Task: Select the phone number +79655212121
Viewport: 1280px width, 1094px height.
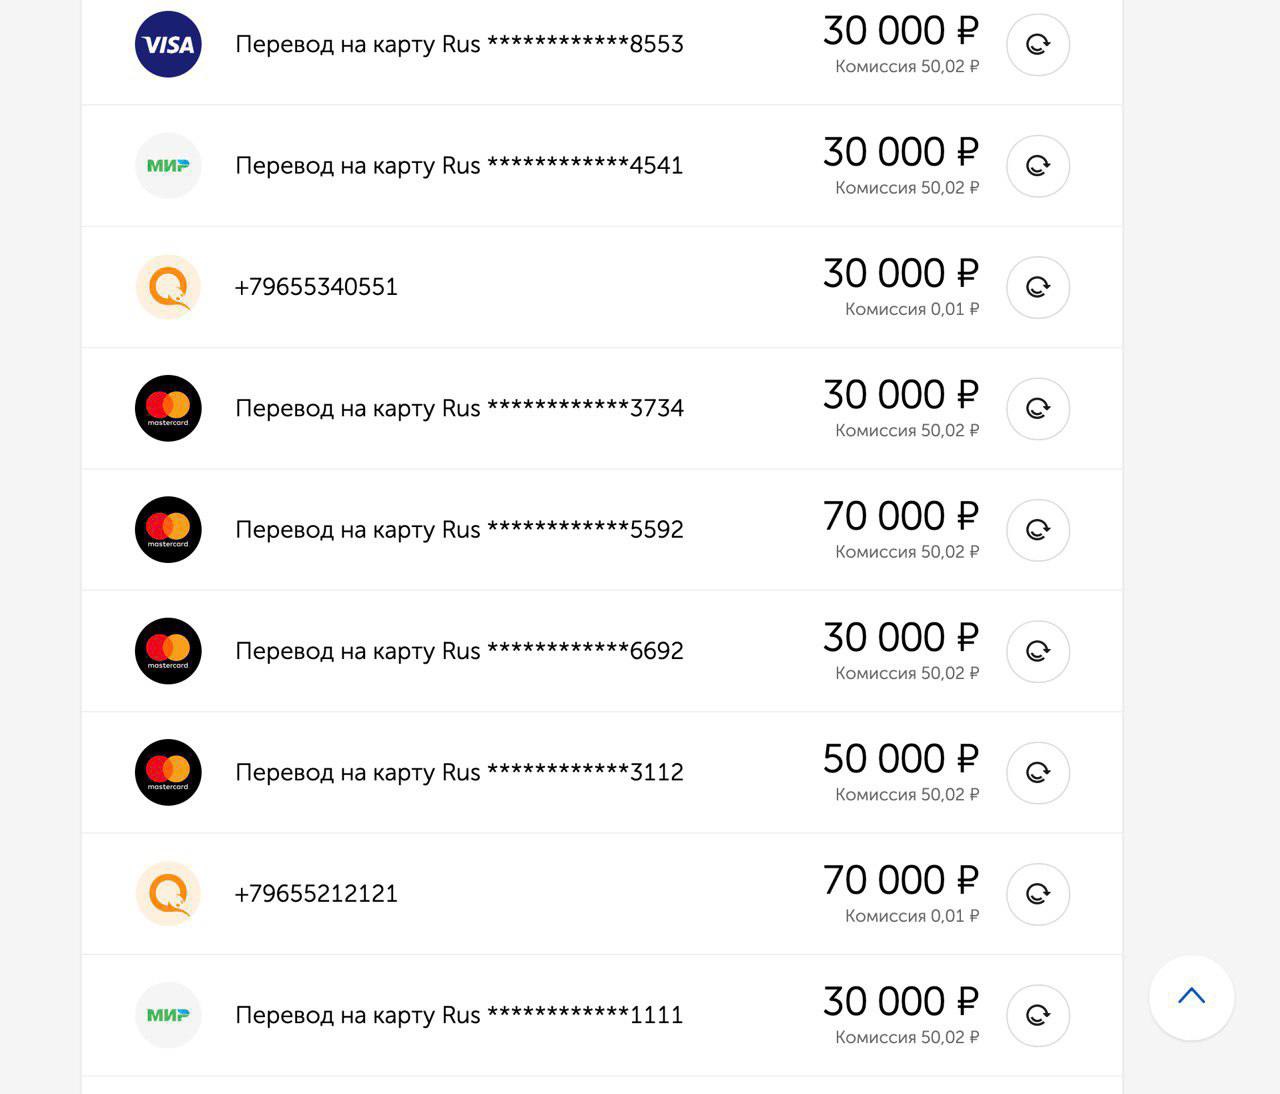Action: tap(316, 894)
